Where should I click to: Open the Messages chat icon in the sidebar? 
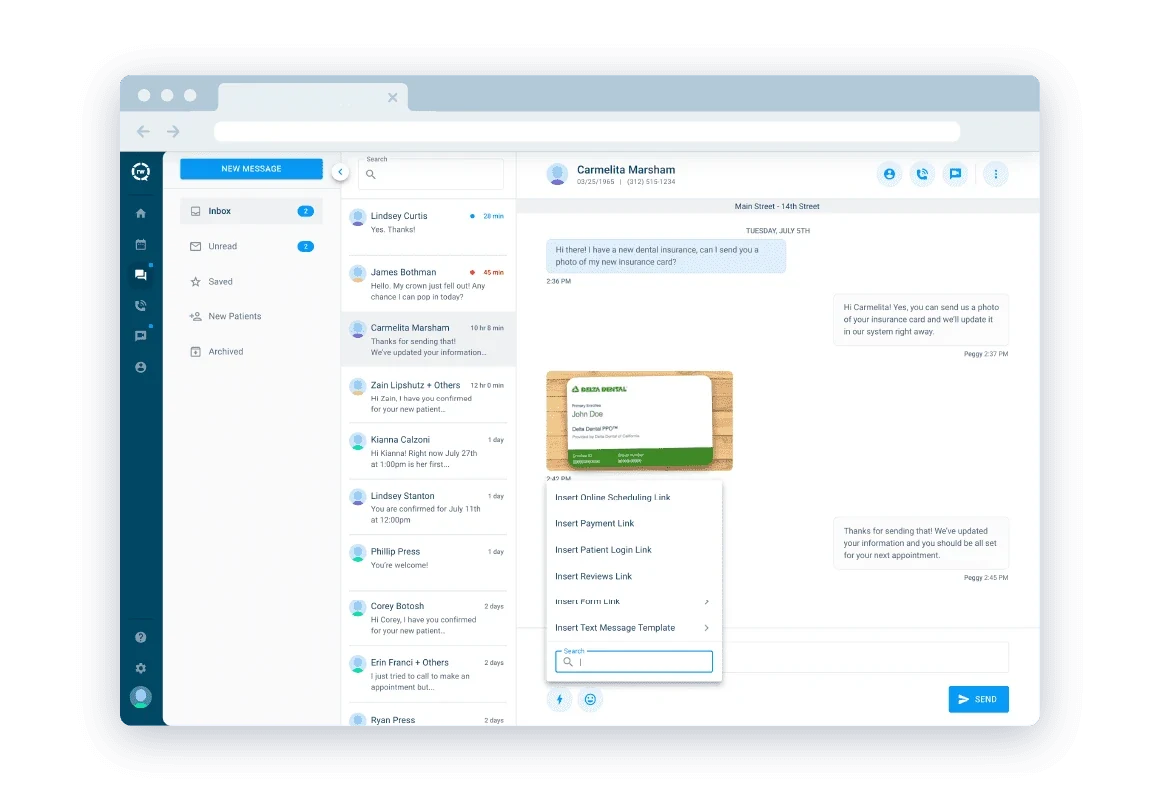tap(141, 275)
